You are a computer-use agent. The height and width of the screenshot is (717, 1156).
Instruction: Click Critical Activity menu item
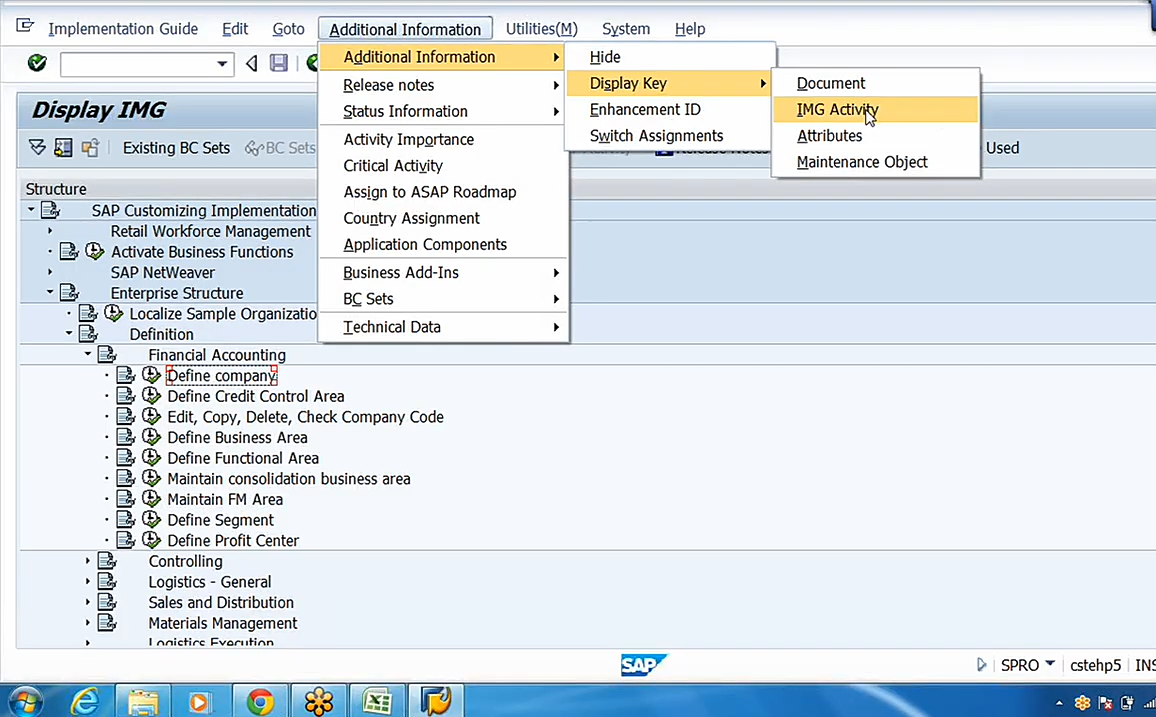[x=443, y=166]
